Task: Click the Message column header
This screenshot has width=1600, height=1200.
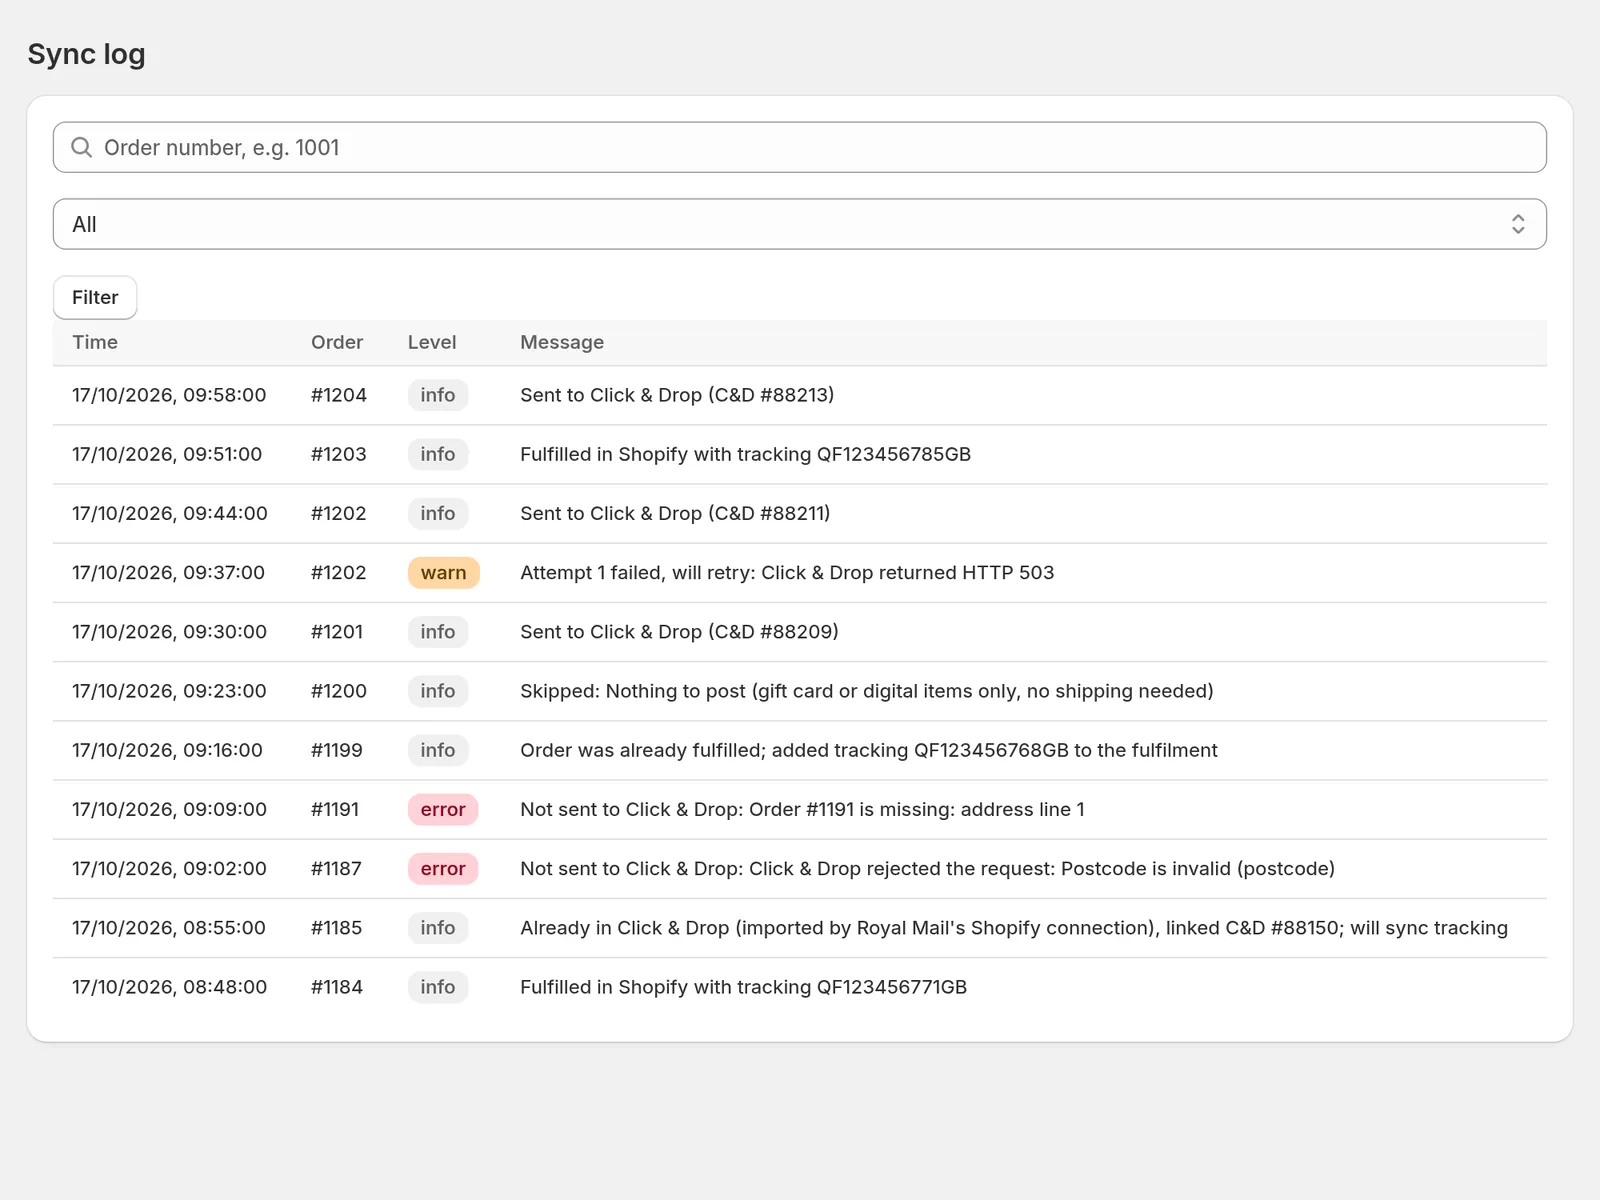Action: pos(562,342)
